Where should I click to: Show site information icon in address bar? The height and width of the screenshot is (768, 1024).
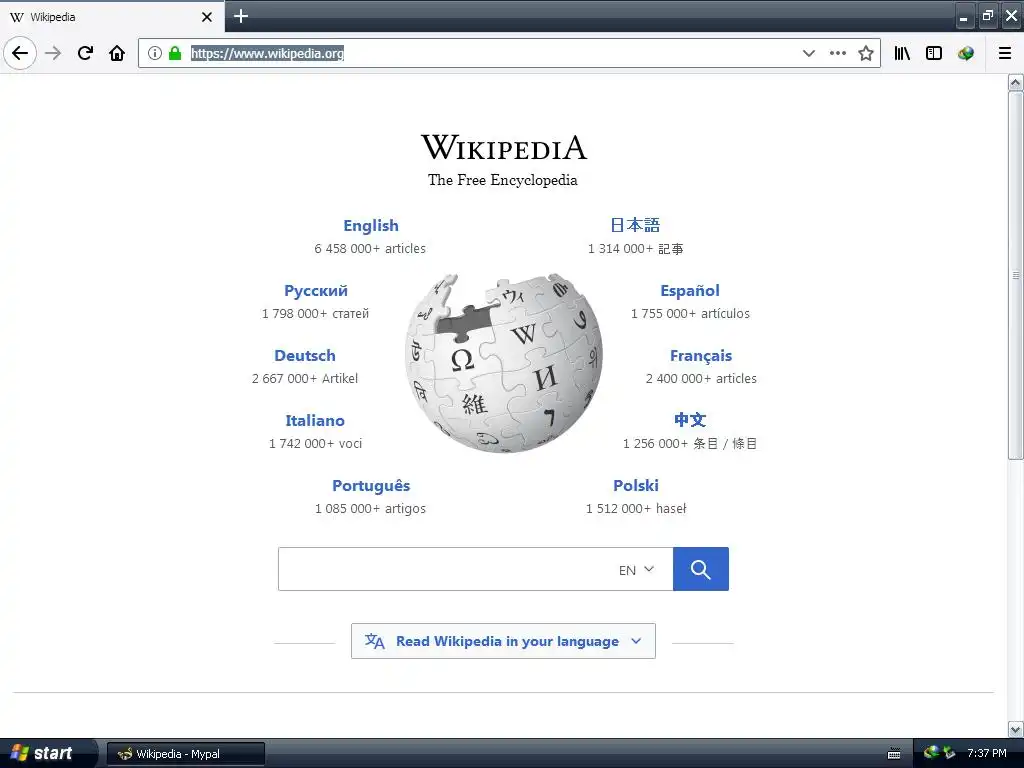pos(155,53)
